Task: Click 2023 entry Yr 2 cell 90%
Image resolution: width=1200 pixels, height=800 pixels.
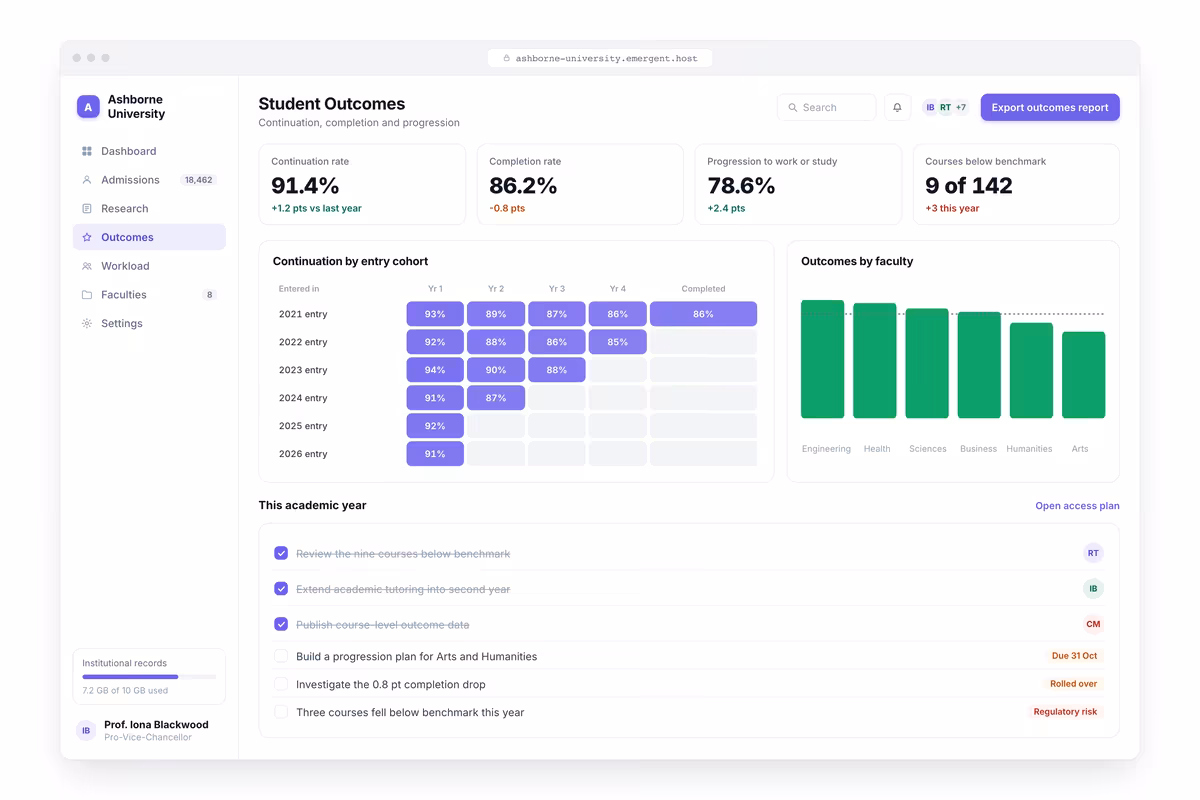Action: 496,370
